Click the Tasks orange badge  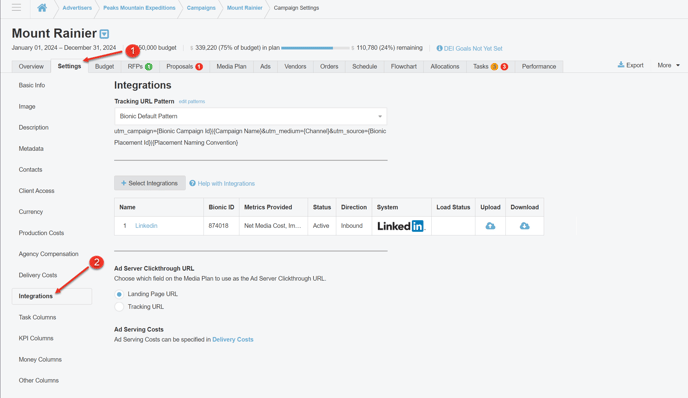tap(494, 67)
